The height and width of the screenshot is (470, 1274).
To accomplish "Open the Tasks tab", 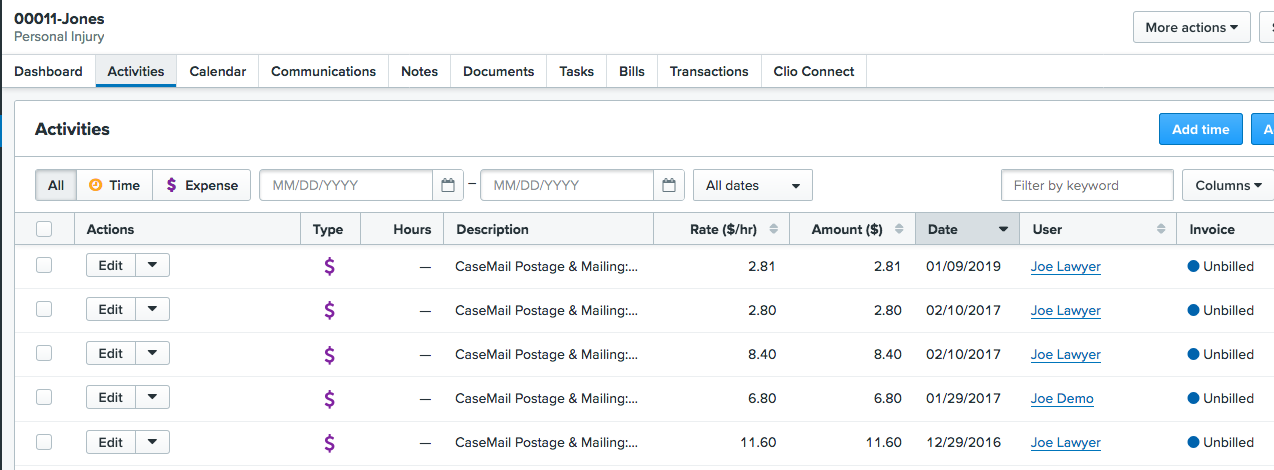I will point(577,71).
